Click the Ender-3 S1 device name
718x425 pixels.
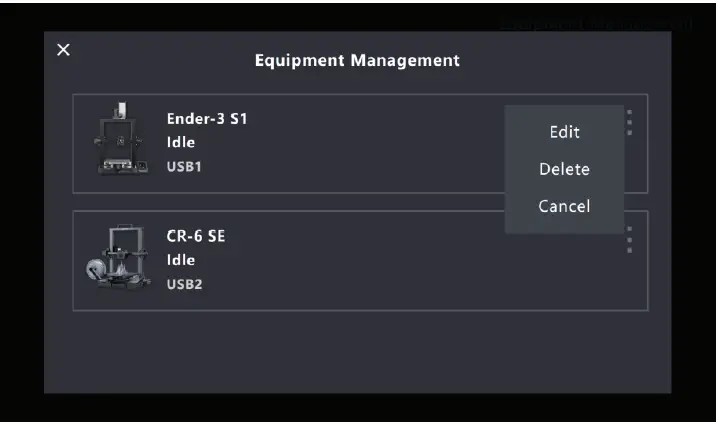[x=206, y=119]
